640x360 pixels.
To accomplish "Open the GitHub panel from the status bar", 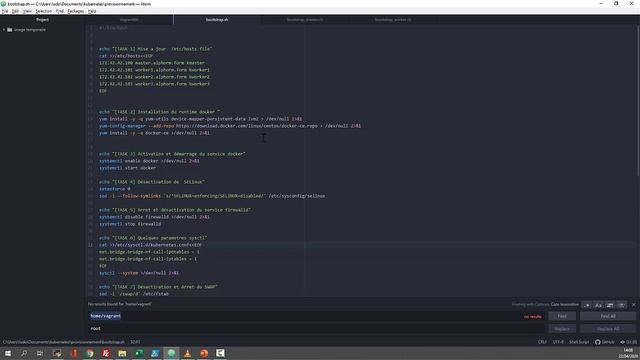I will tap(604, 342).
